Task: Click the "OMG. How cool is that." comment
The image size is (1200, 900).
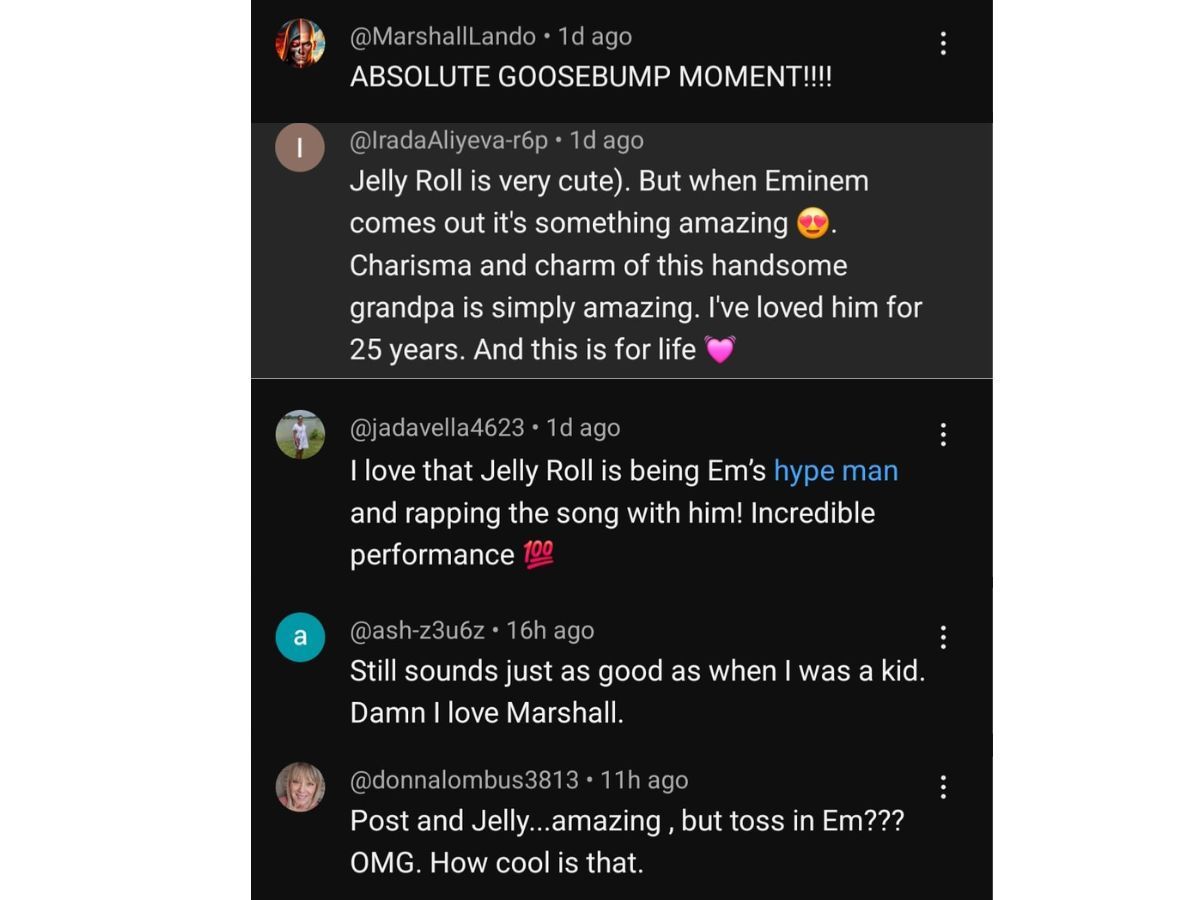Action: point(496,863)
